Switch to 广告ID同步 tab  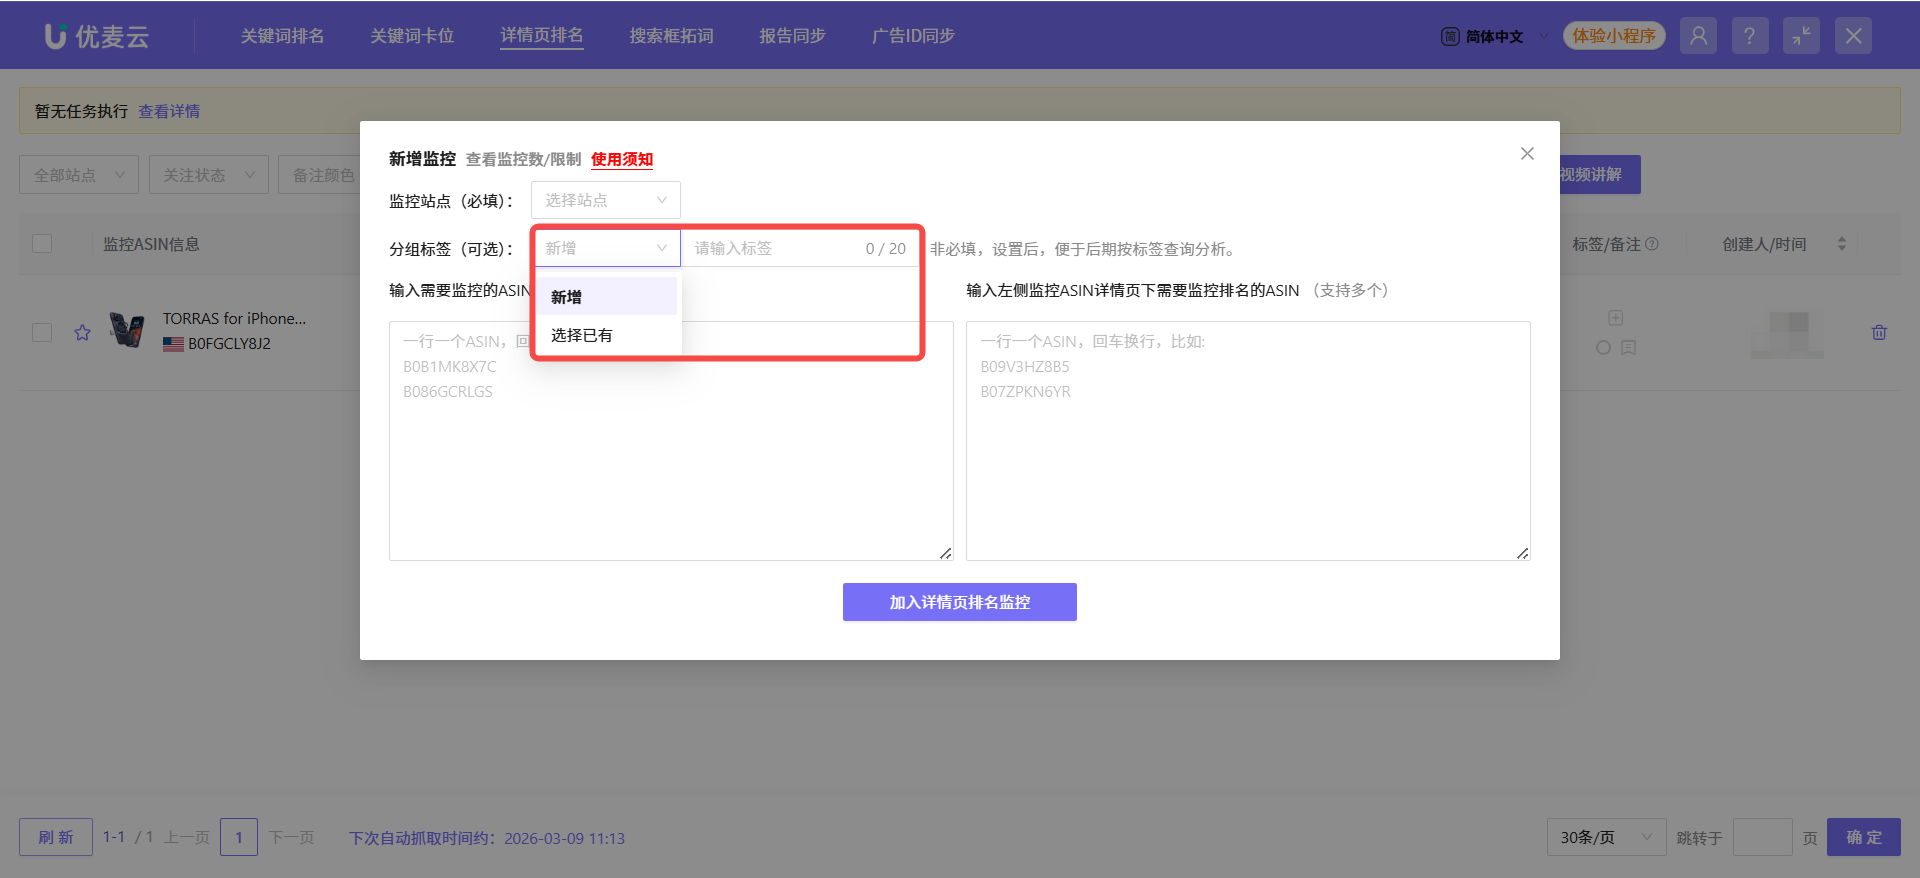(913, 36)
